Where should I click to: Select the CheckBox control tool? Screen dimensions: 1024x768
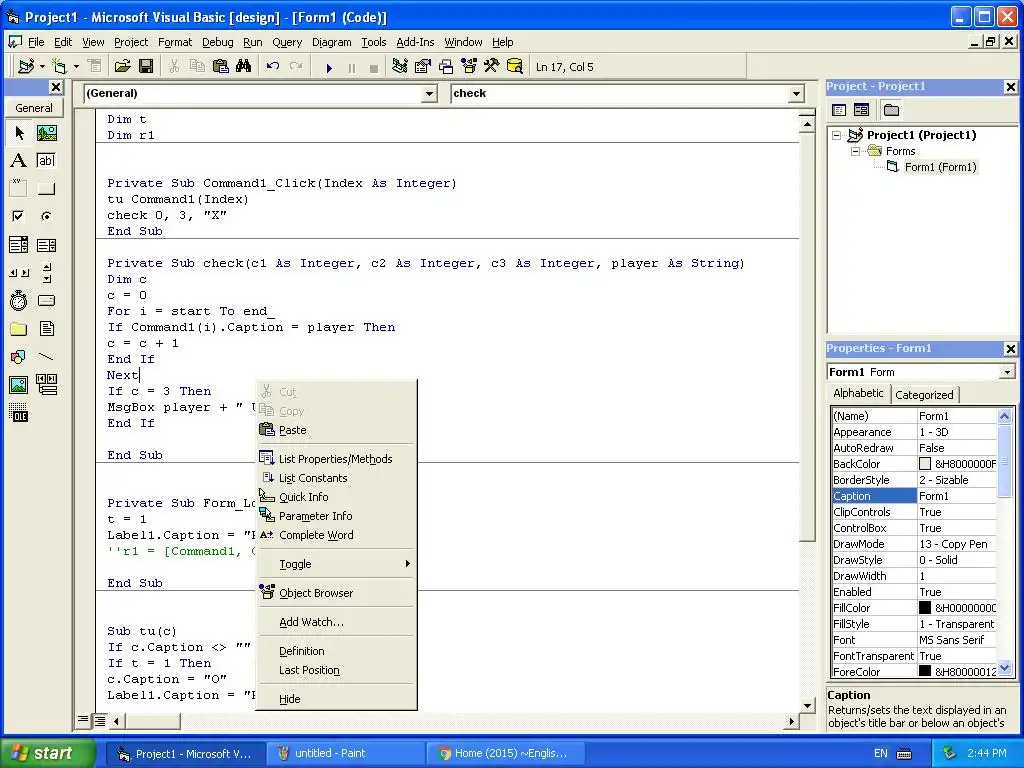19,216
